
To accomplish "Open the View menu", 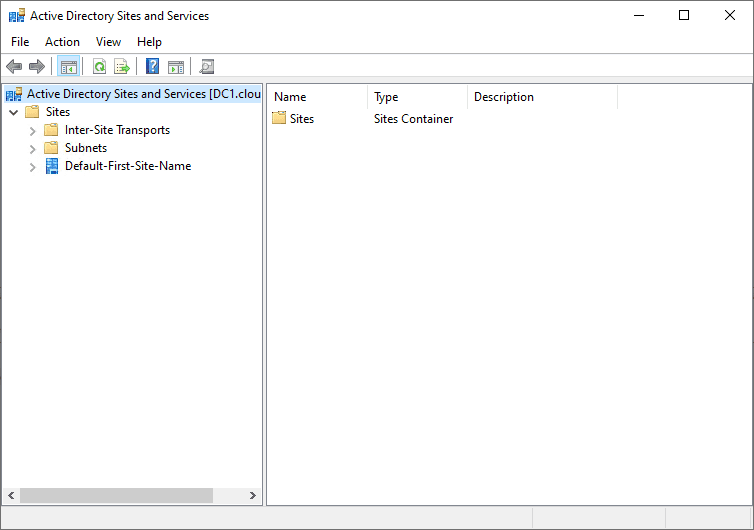I will click(108, 42).
